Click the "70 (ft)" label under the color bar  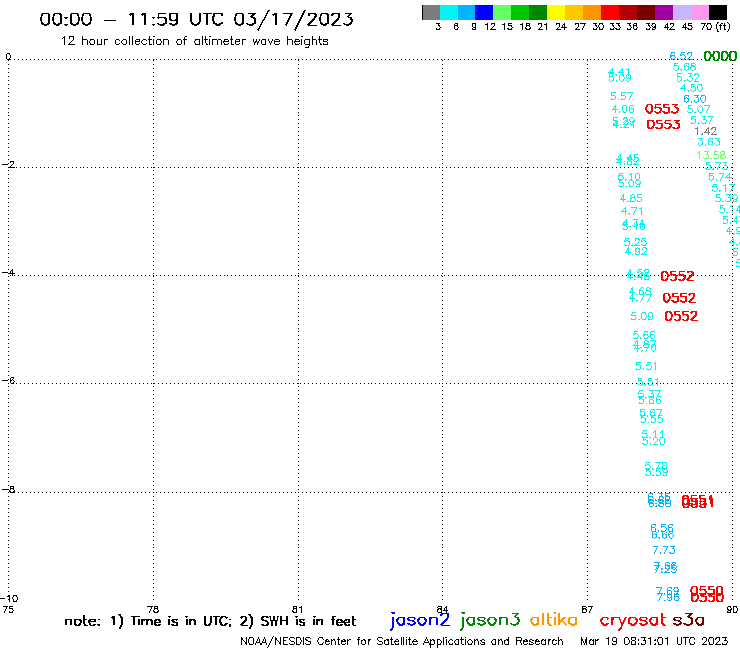(x=715, y=26)
